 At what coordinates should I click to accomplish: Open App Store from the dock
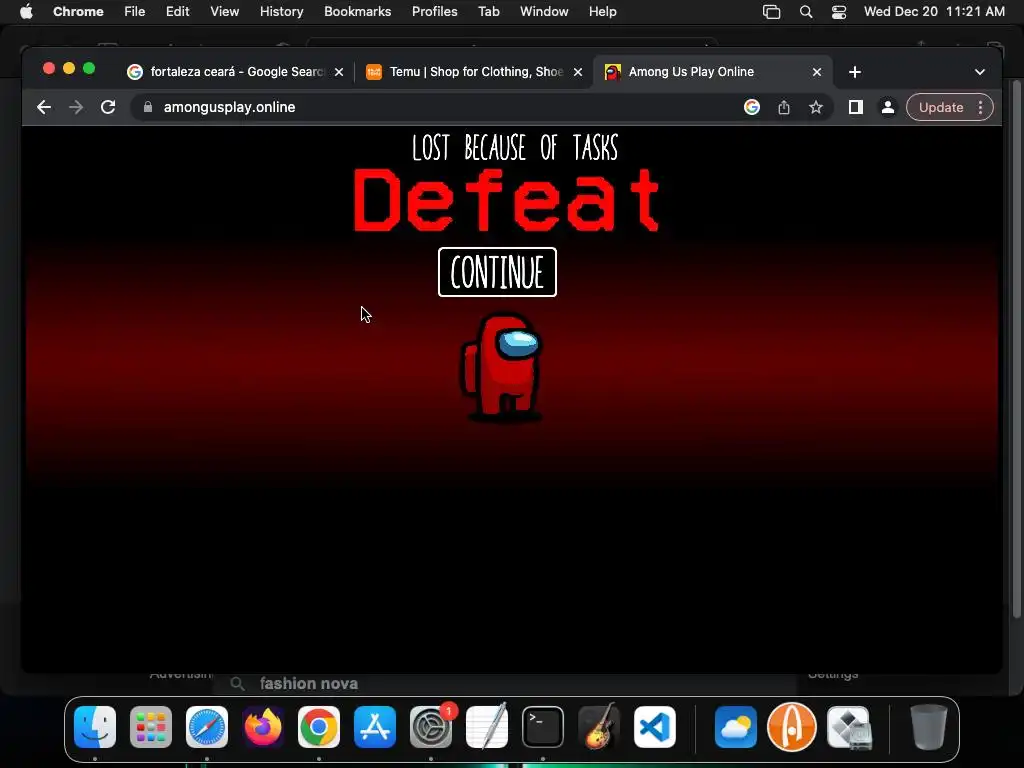pos(375,727)
